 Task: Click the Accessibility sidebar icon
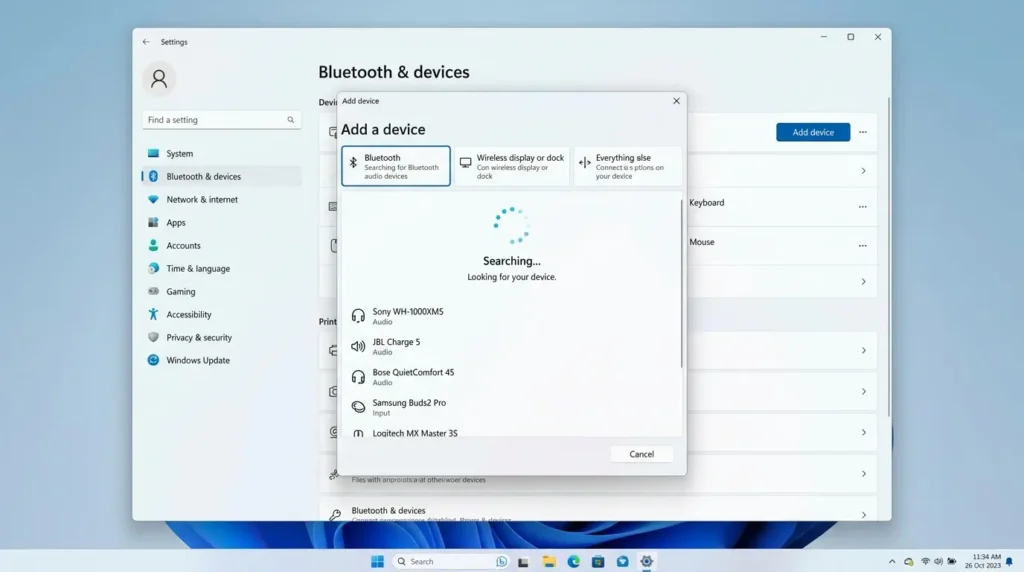153,314
